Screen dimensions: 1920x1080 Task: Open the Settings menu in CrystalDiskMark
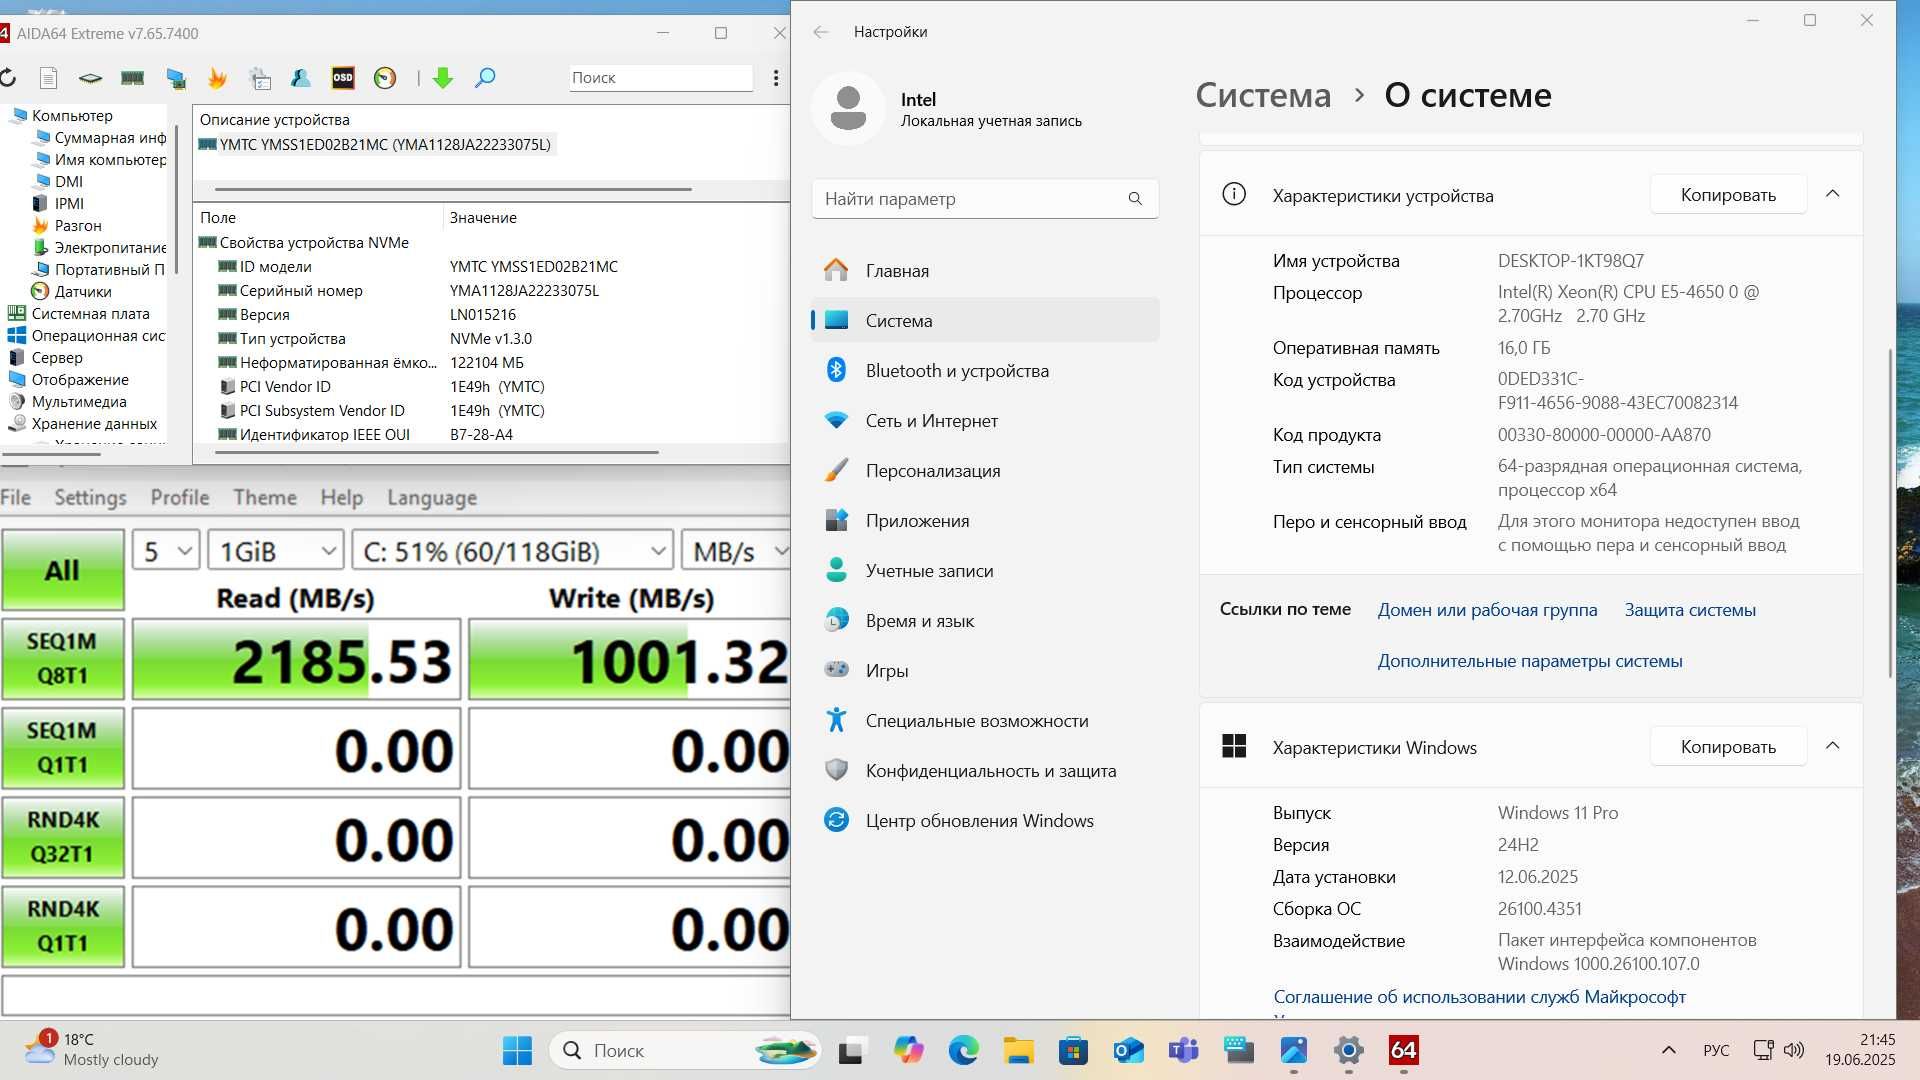pyautogui.click(x=90, y=498)
